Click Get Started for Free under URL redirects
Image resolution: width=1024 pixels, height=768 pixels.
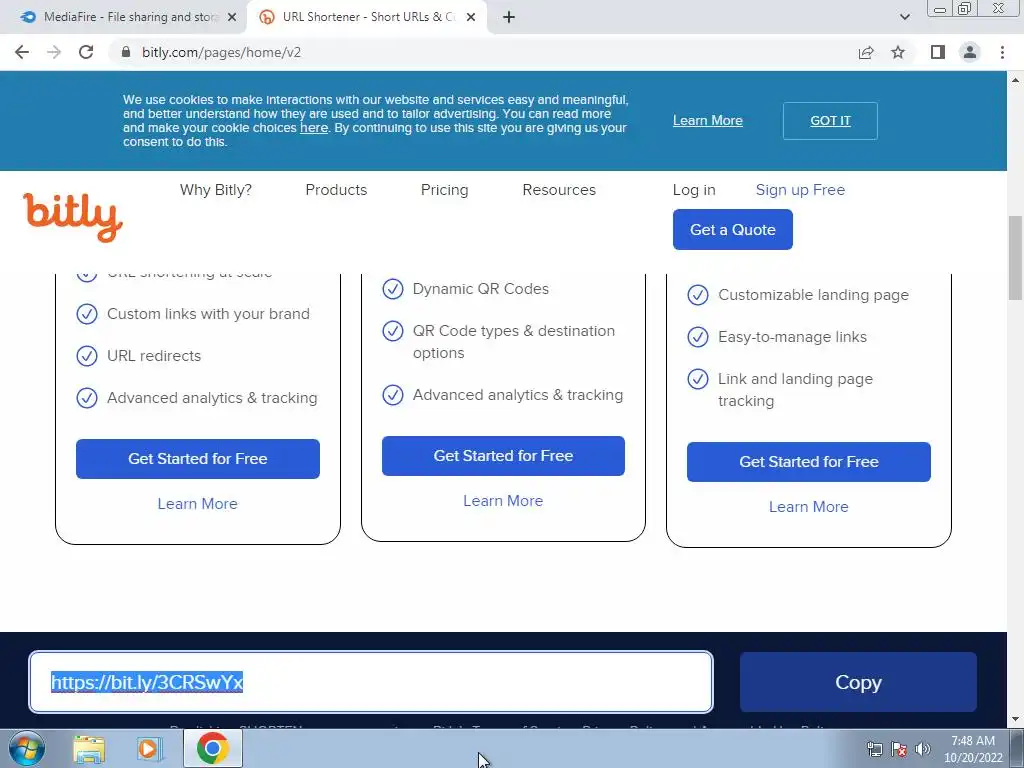pos(198,459)
